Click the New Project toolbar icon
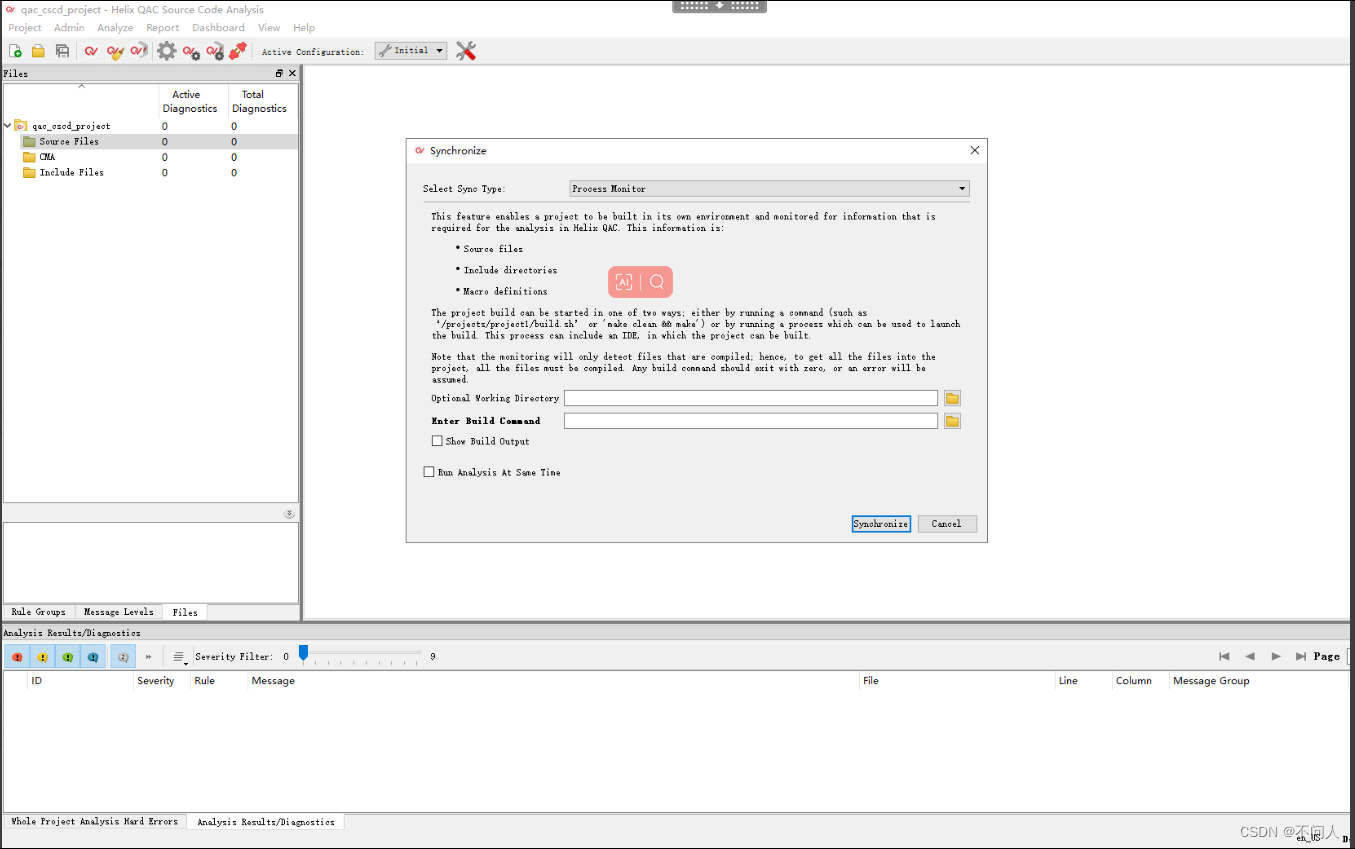 coord(15,51)
